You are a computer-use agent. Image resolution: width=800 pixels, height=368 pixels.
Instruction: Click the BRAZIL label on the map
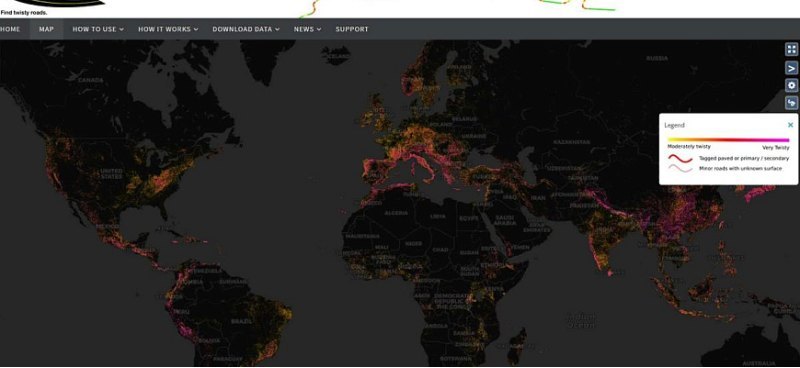coord(241,322)
